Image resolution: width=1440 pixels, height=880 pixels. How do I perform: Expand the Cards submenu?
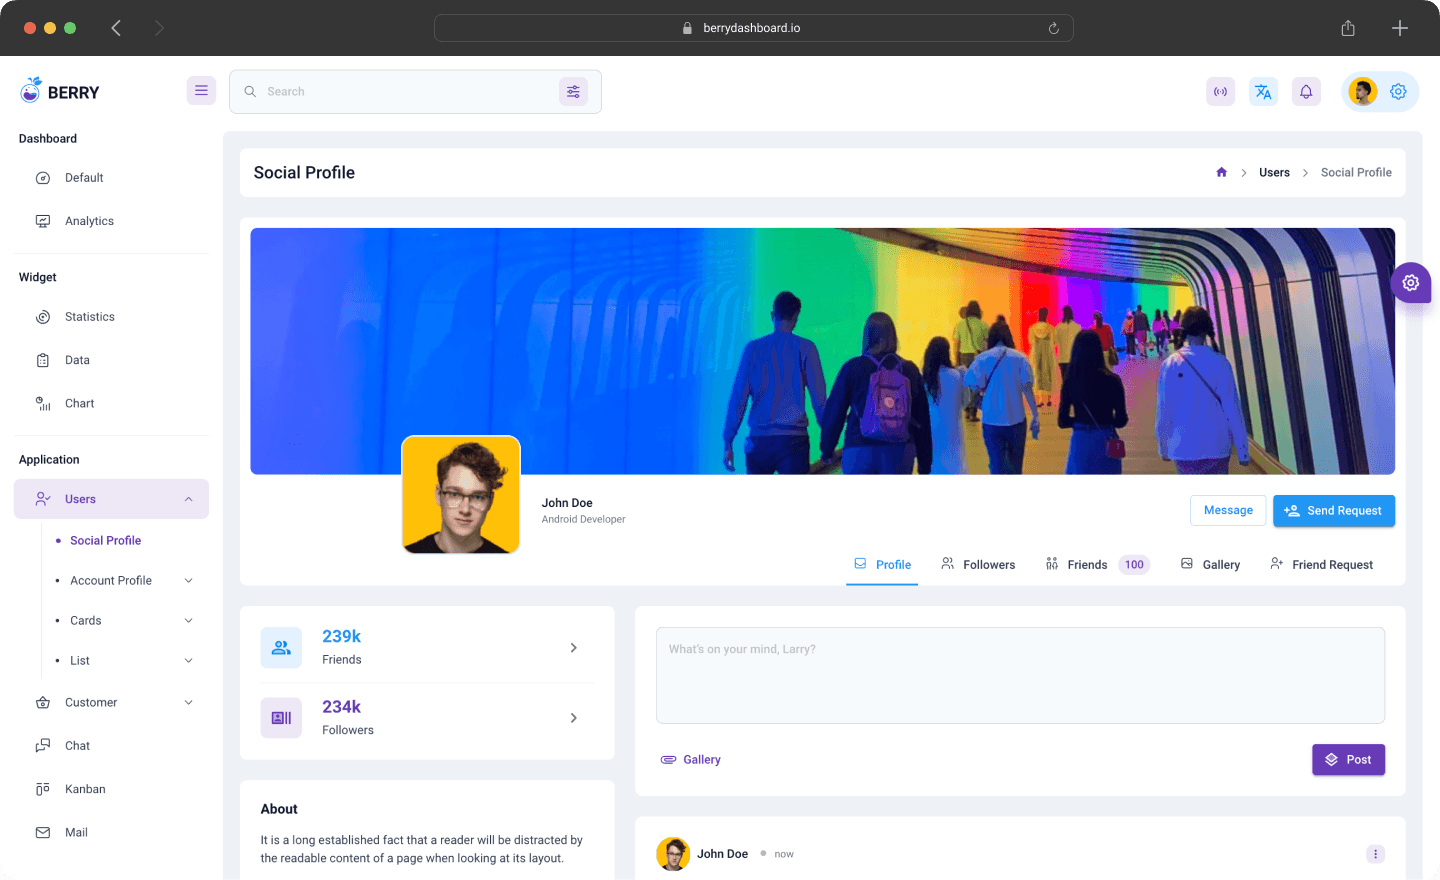[x=188, y=621]
